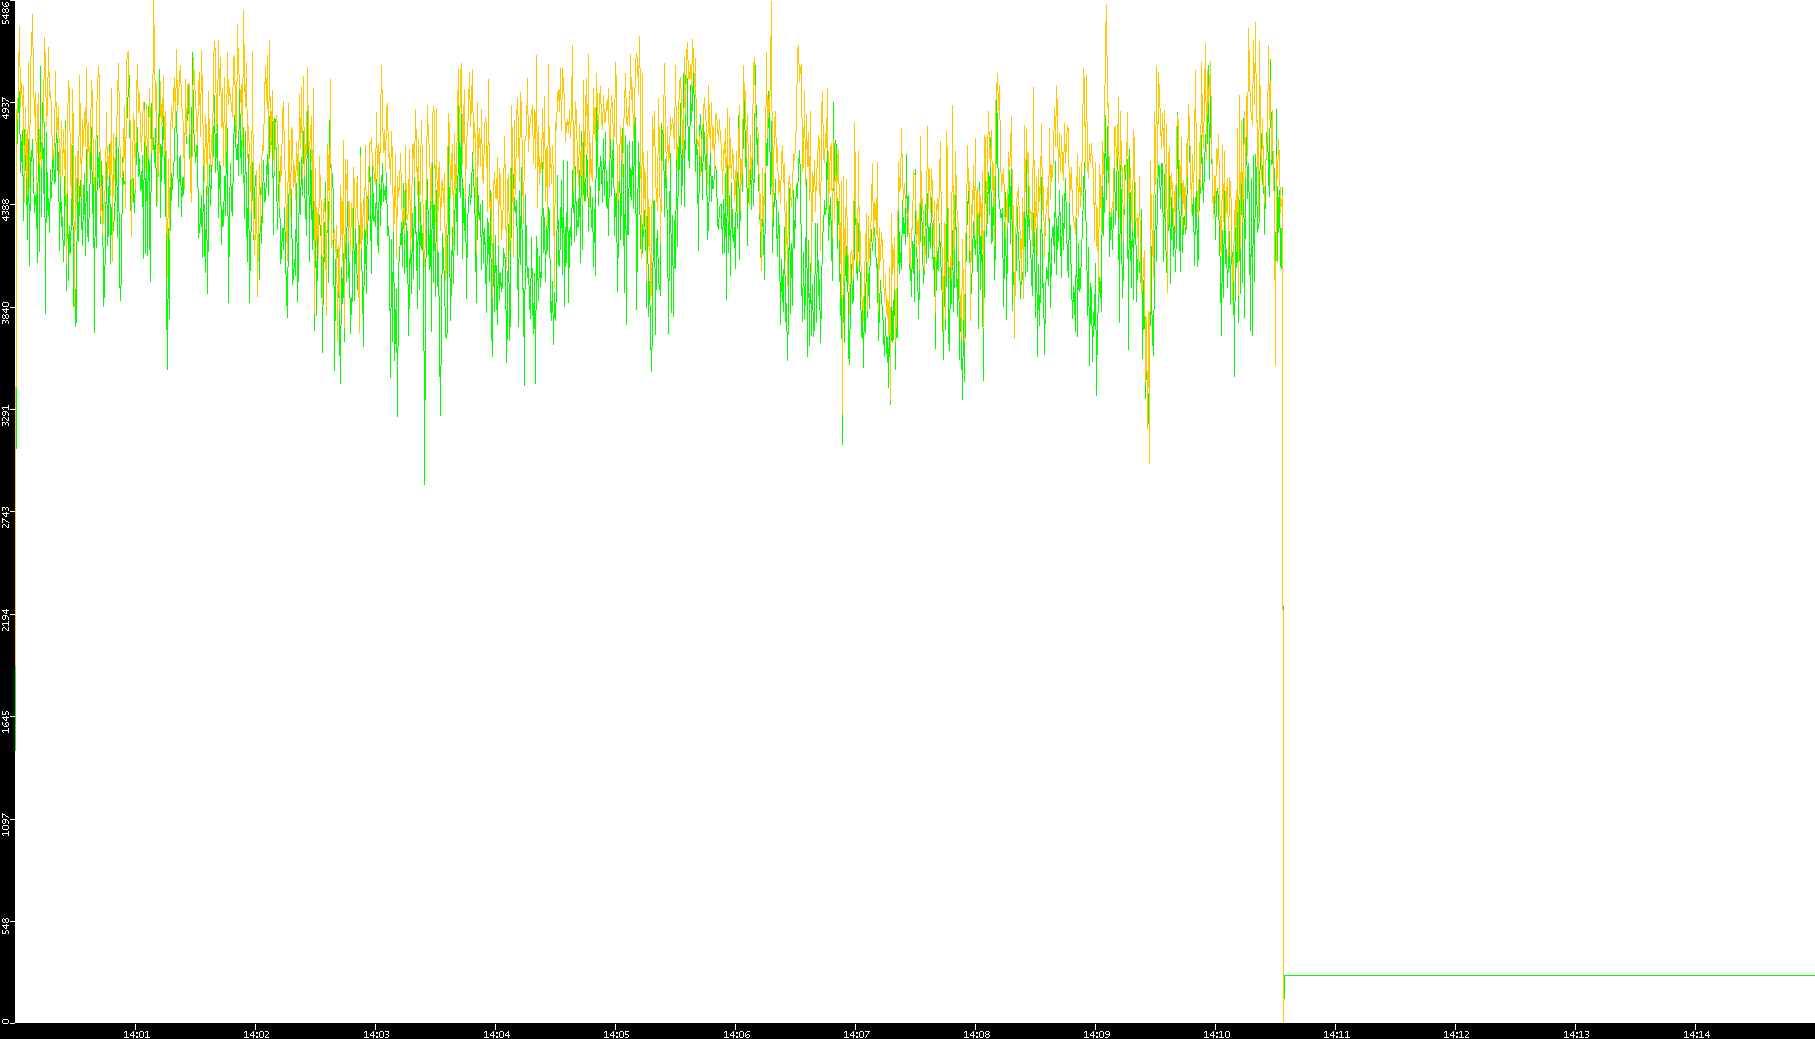Click the 14:10 time axis label
Image resolution: width=1815 pixels, height=1039 pixels.
[x=1216, y=1034]
